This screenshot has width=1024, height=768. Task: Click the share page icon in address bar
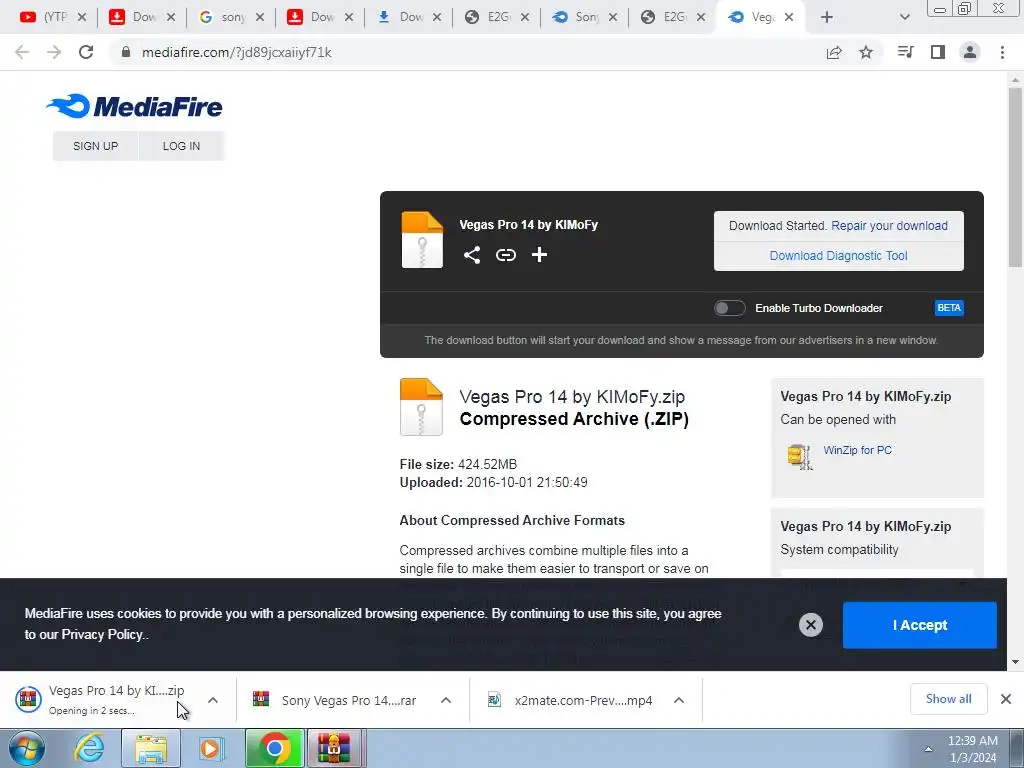pos(834,52)
